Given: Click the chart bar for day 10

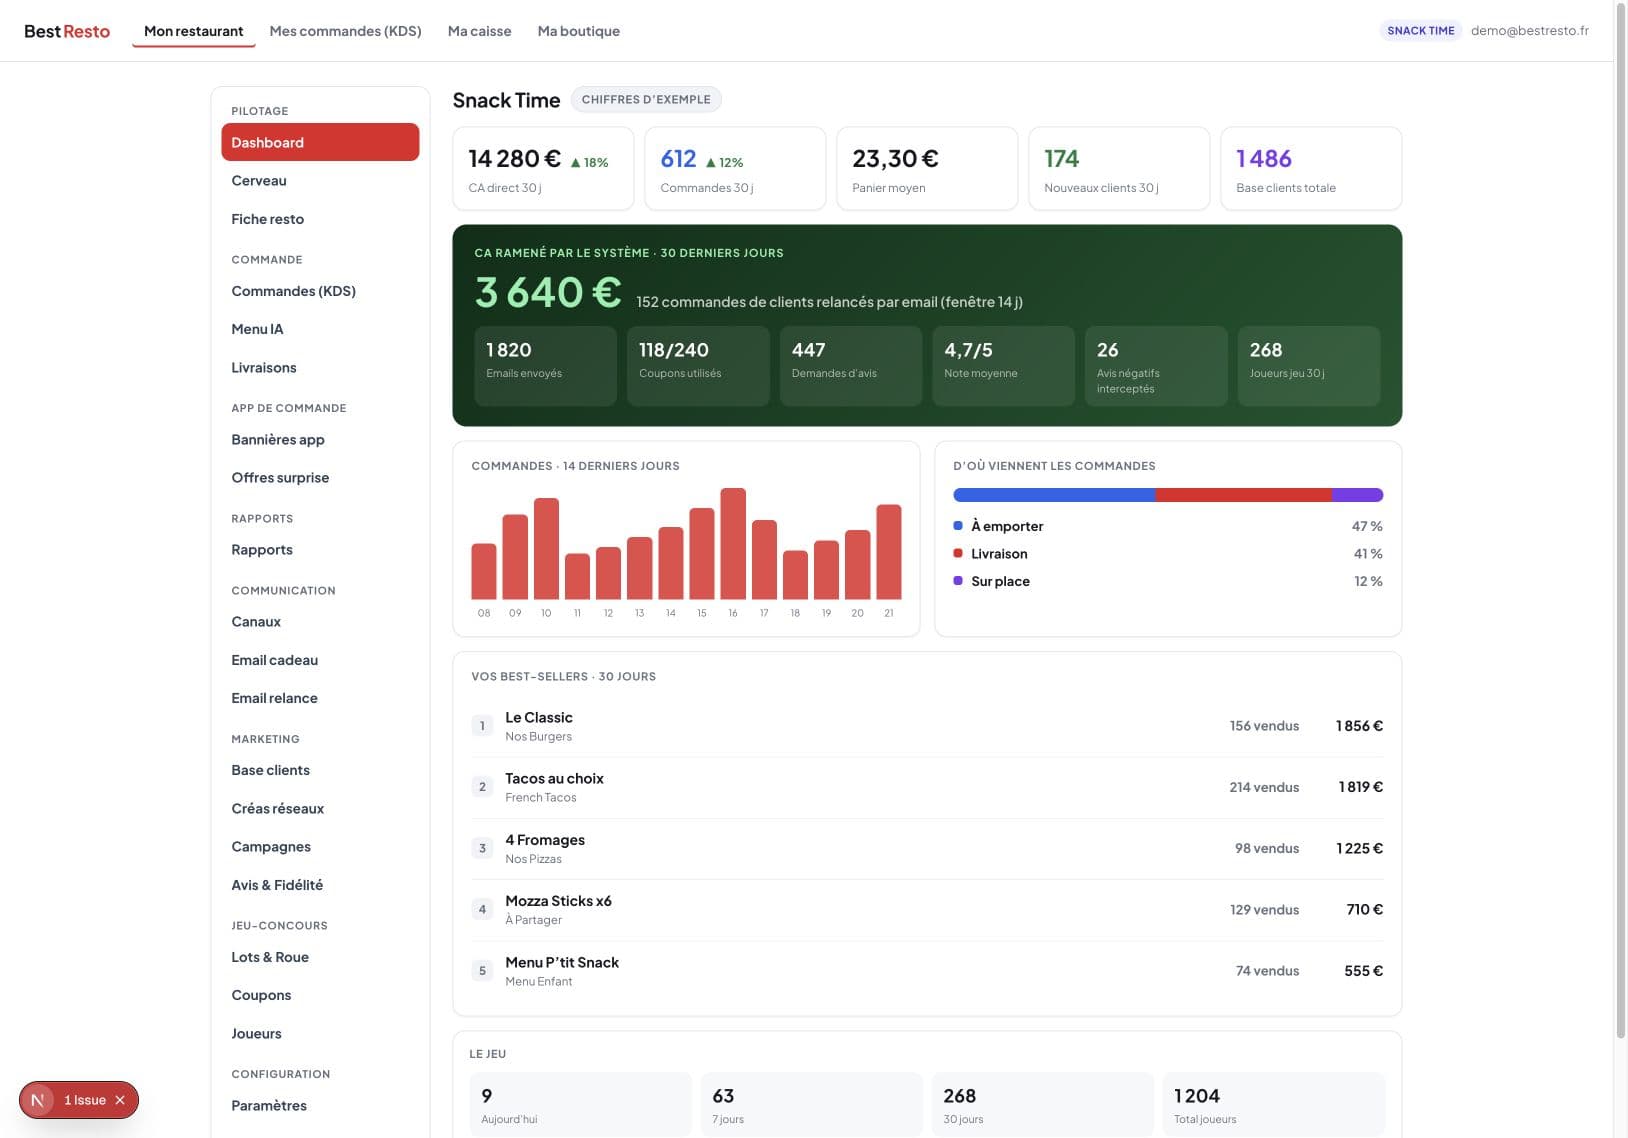Looking at the screenshot, I should tap(546, 549).
